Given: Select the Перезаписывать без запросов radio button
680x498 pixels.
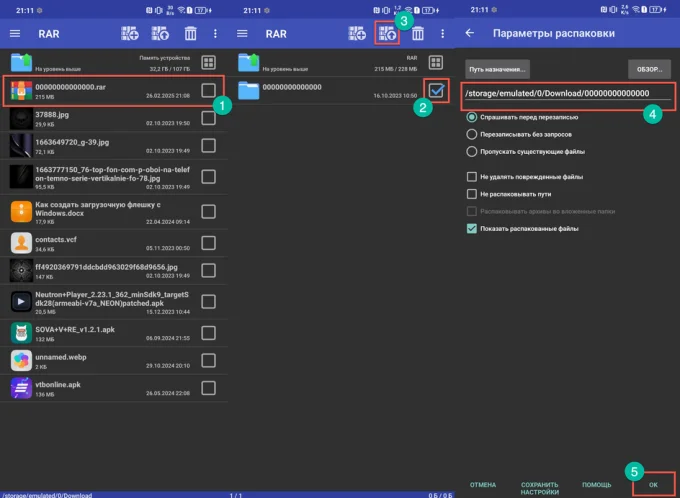Looking at the screenshot, I should [471, 134].
